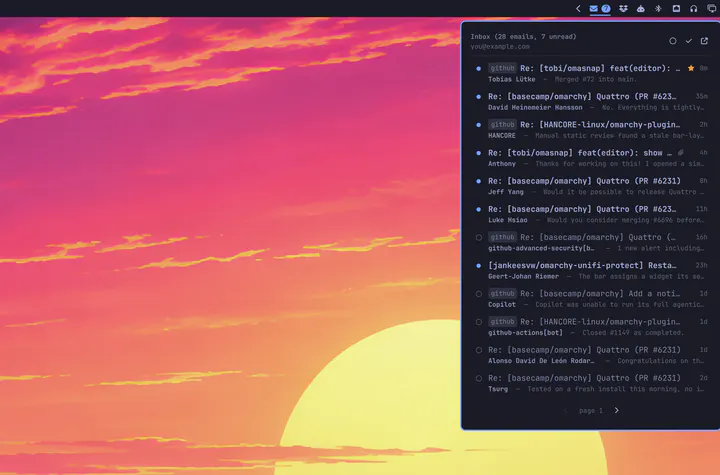
Task: Mark the Copilot email as unread via its circle
Action: 478,294
